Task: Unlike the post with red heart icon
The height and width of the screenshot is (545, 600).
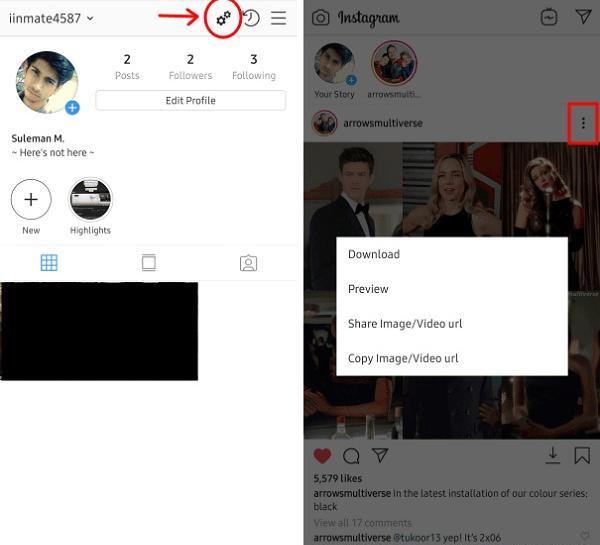Action: [322, 456]
